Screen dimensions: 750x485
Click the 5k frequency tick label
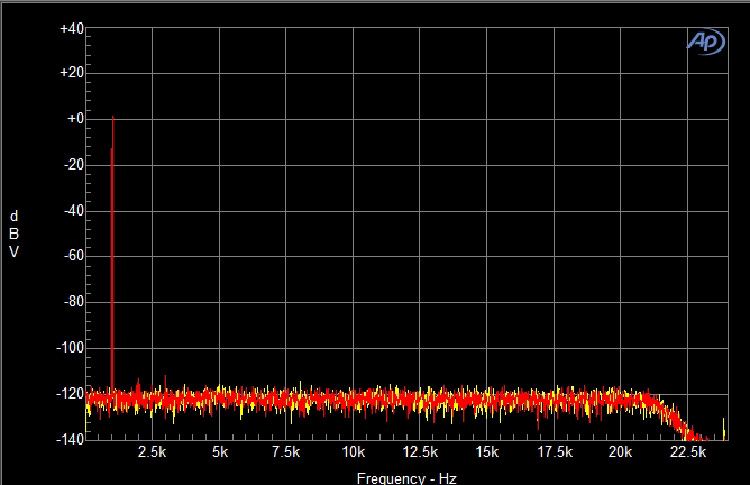click(219, 453)
